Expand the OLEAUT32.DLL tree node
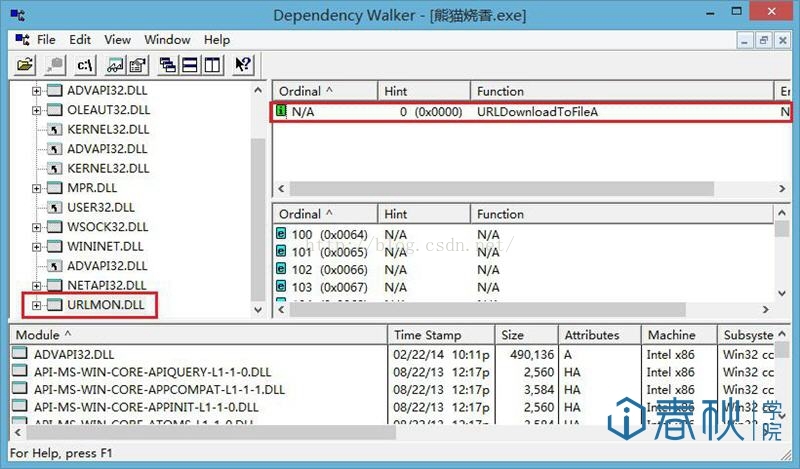The width and height of the screenshot is (800, 469). [x=36, y=110]
